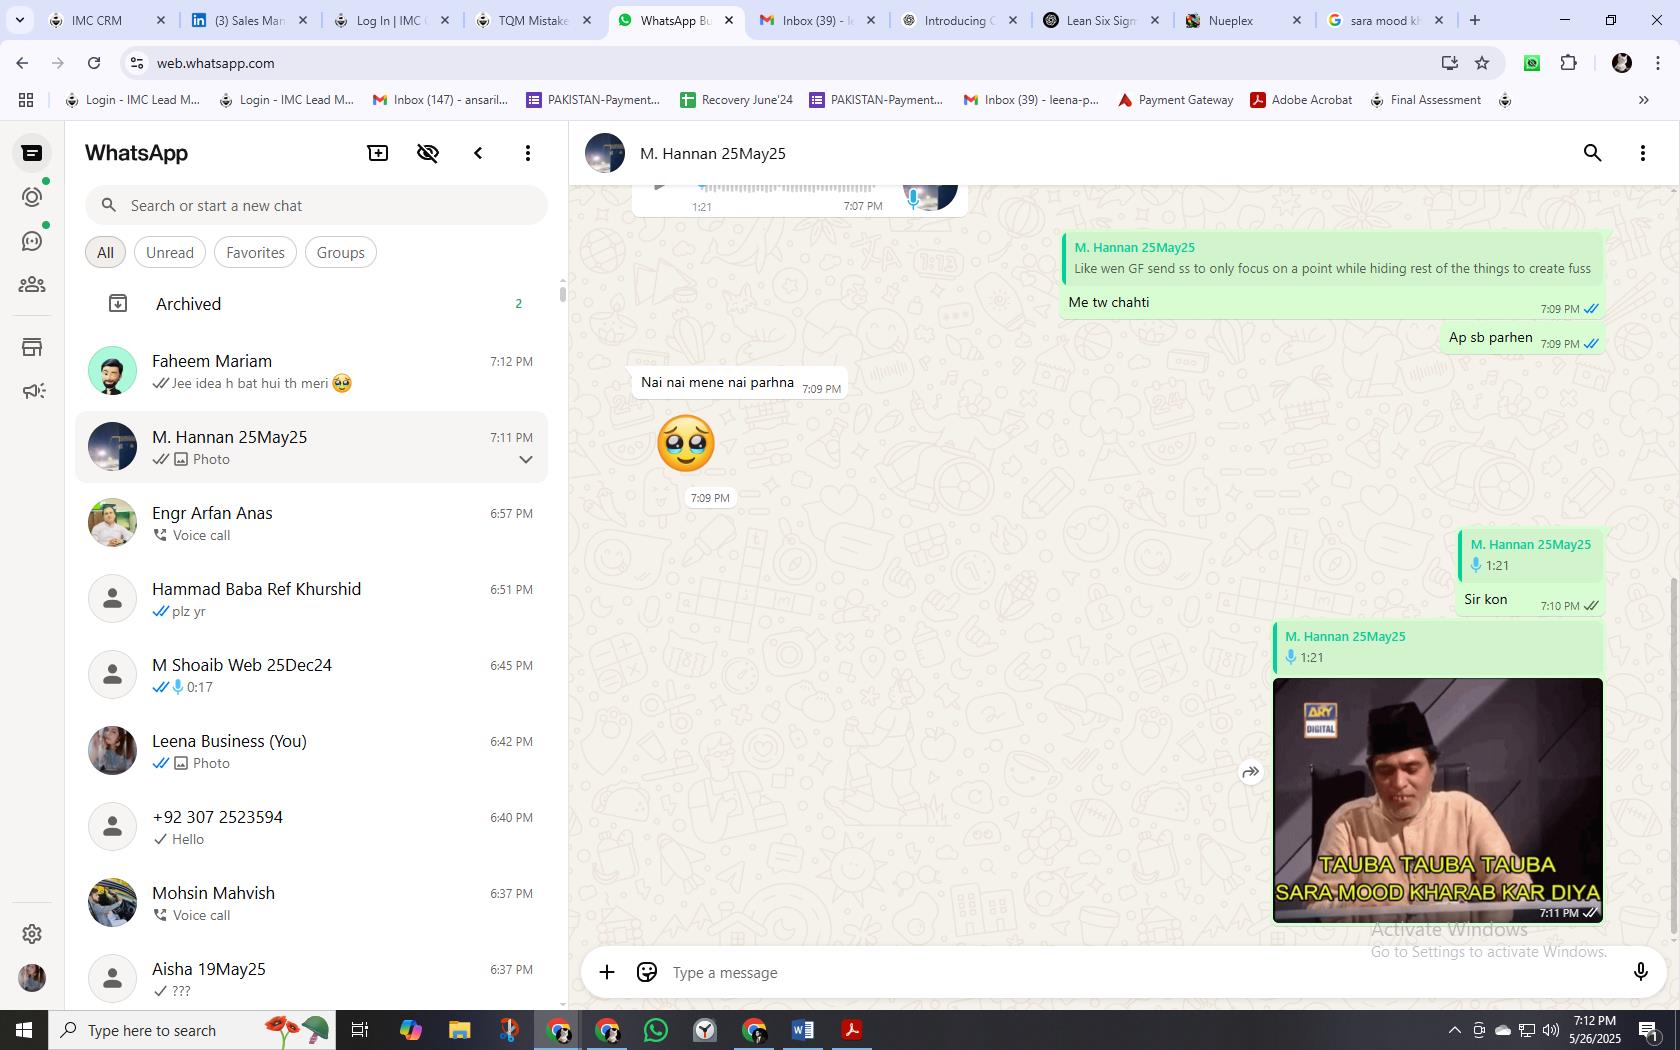
Task: Select the Favorites filter chip
Action: [x=255, y=252]
